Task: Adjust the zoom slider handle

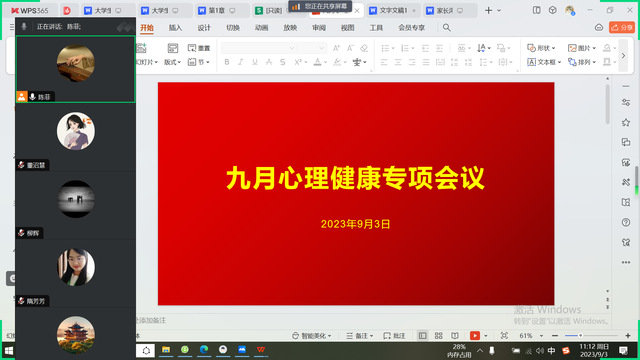Action: [x=580, y=336]
